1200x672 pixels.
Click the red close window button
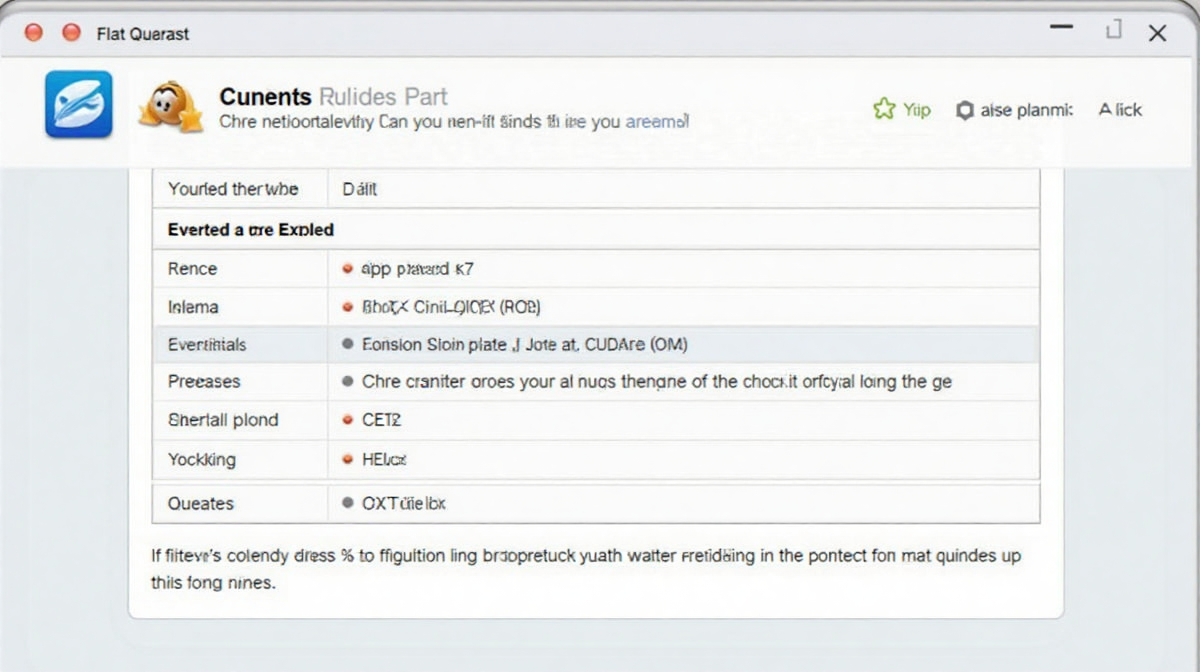34,33
